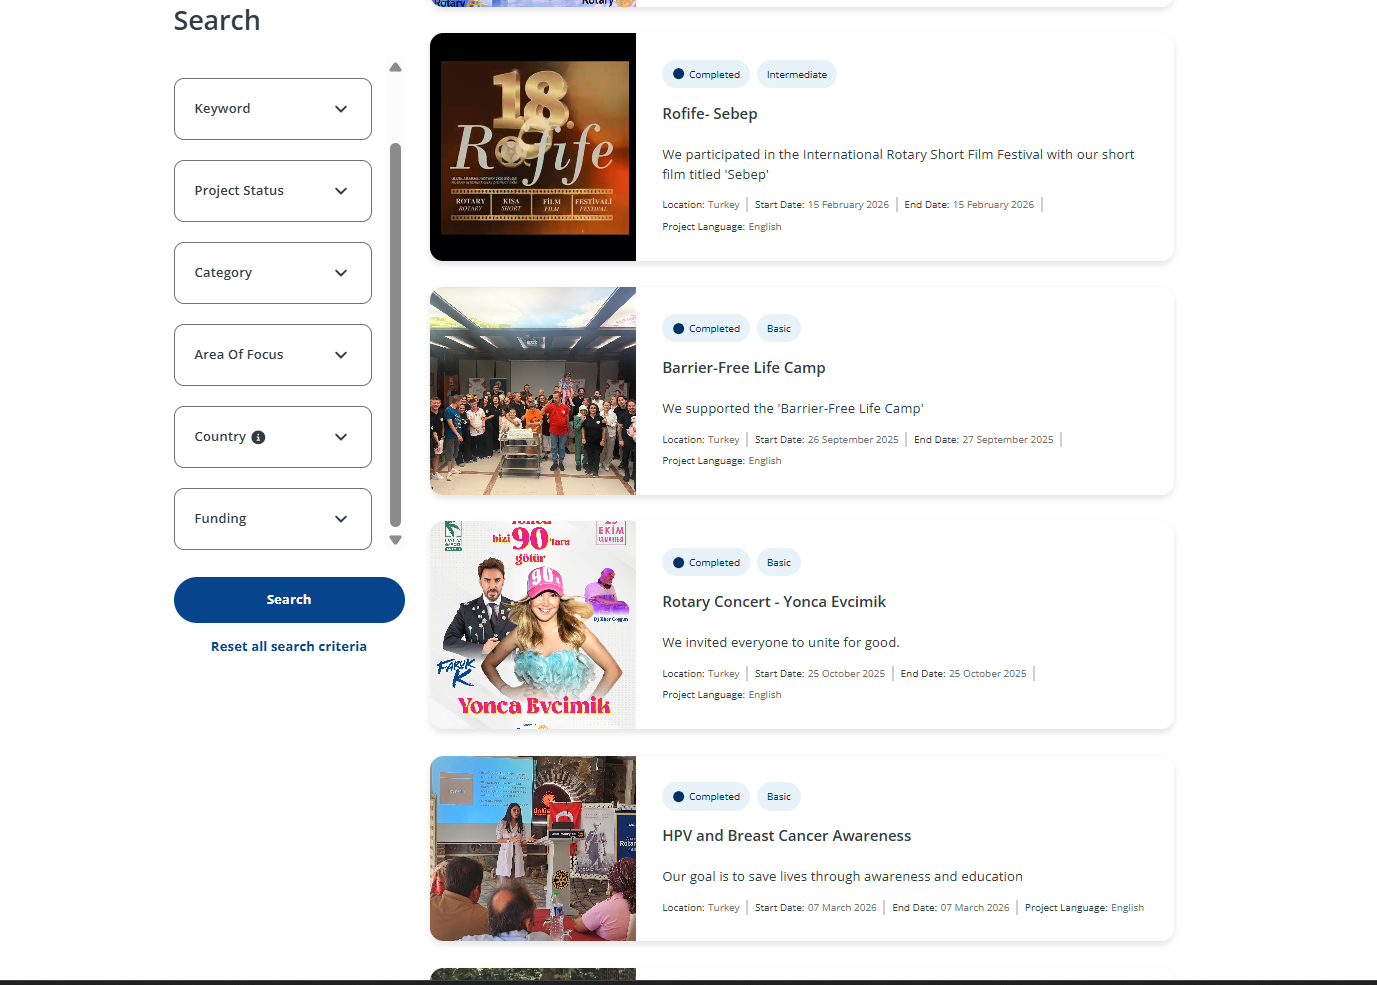The height and width of the screenshot is (985, 1377).
Task: Click the Country info icon
Action: point(258,437)
